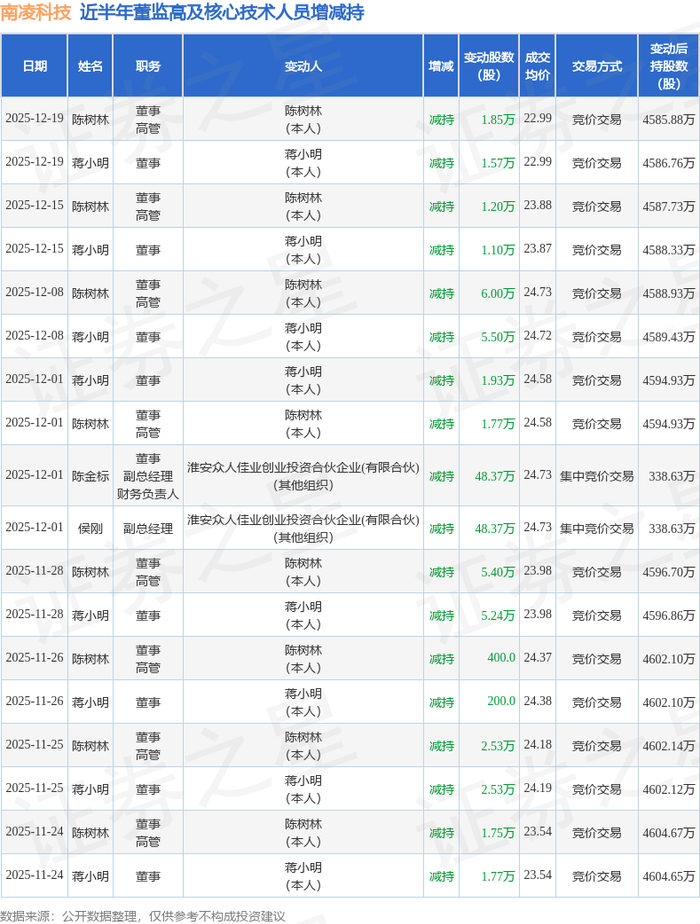This screenshot has width=700, height=924.
Task: Click holdings value 4586.76万
Action: [669, 163]
